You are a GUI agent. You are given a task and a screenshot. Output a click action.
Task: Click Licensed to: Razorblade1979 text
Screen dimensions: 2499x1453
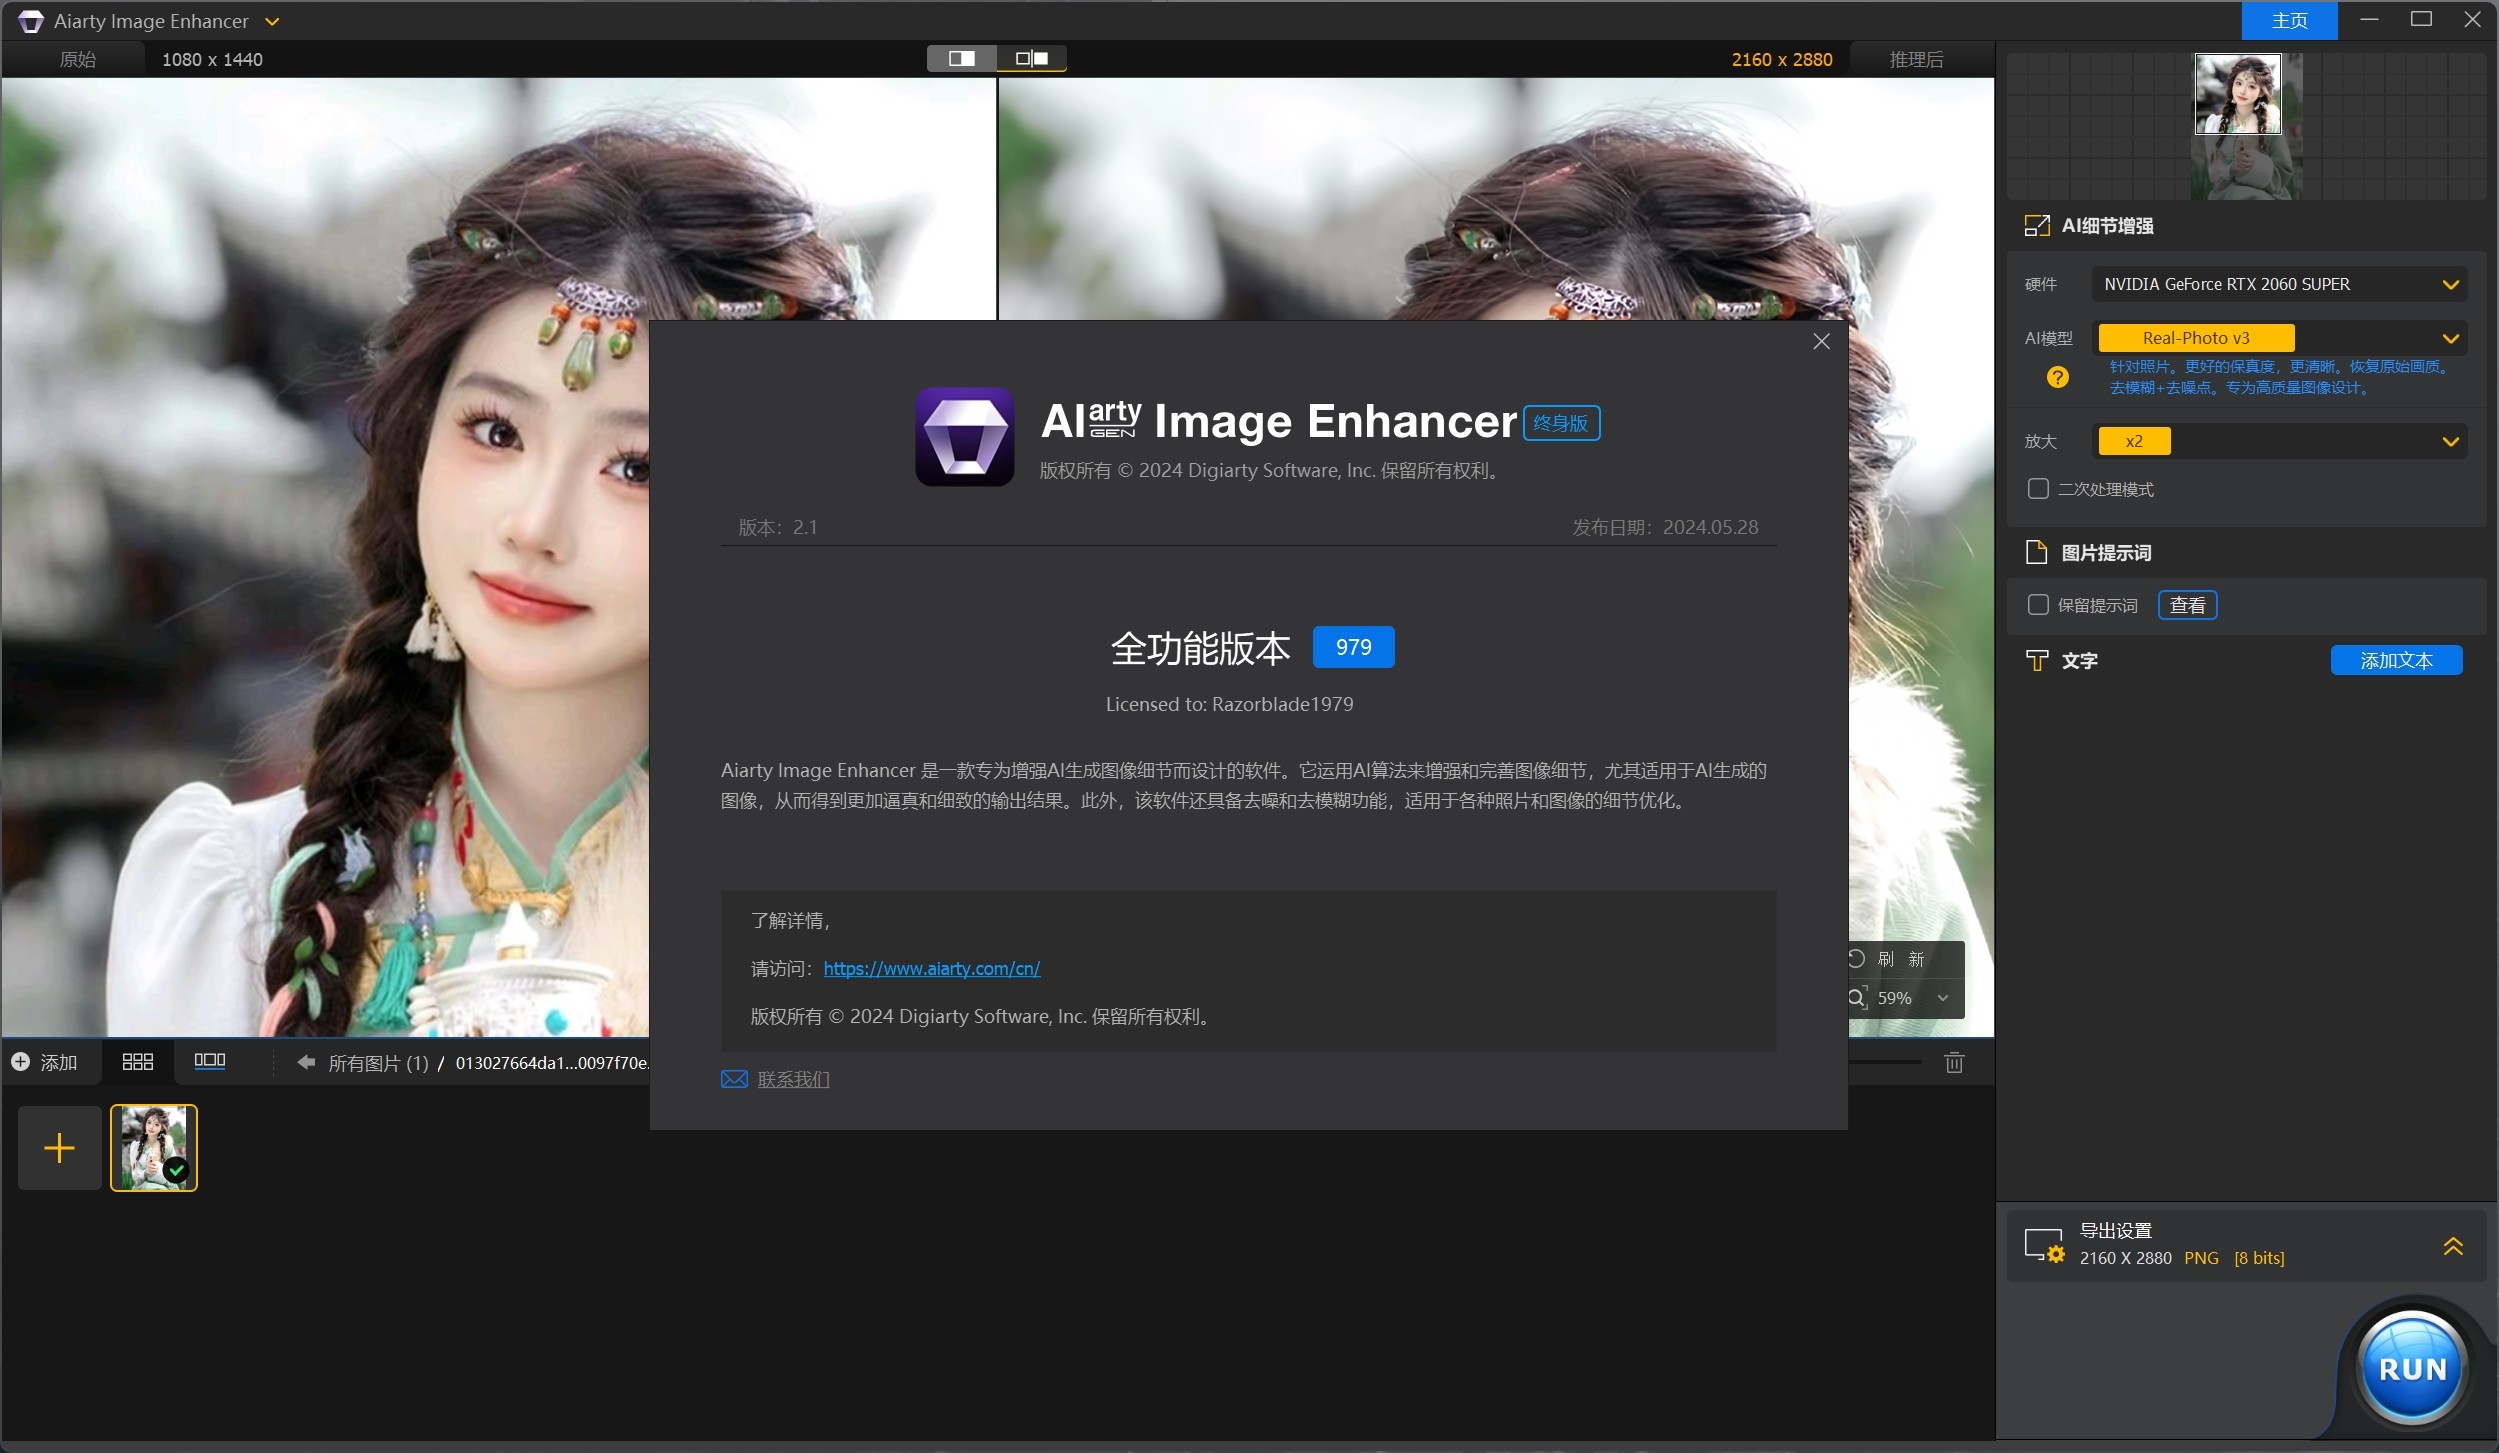click(x=1229, y=704)
